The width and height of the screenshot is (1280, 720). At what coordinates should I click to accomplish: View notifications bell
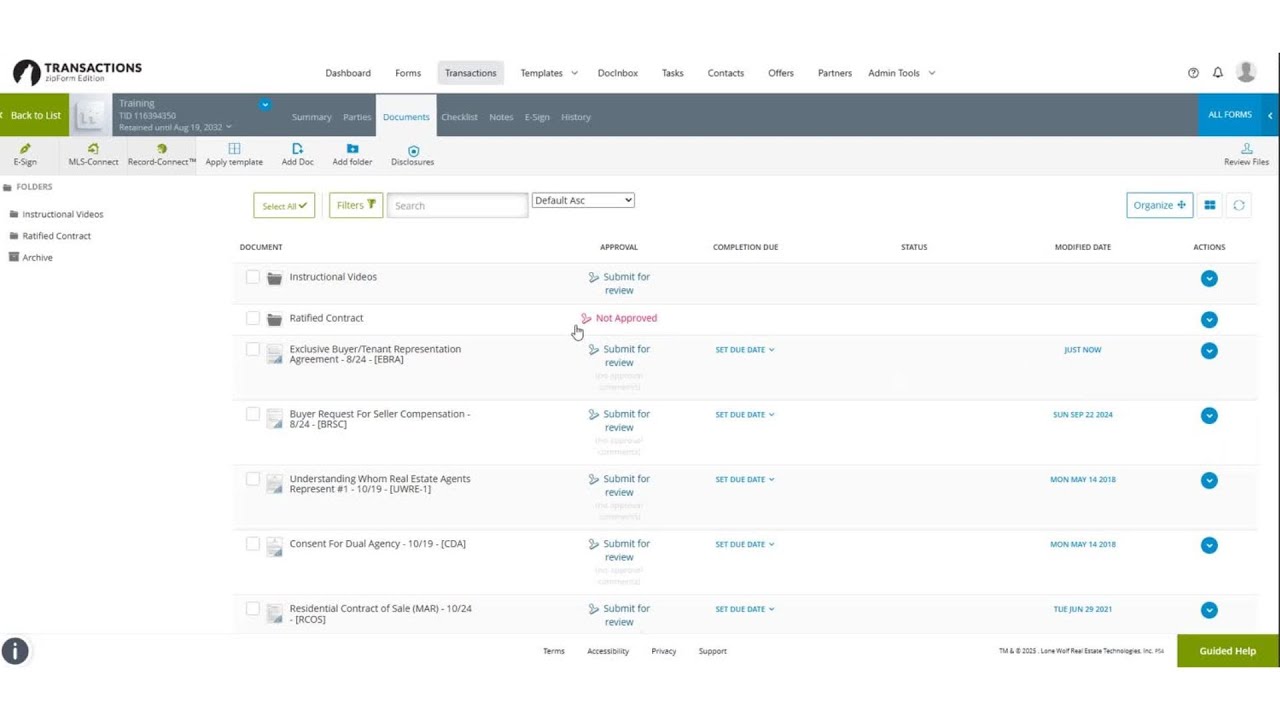[x=1218, y=73]
